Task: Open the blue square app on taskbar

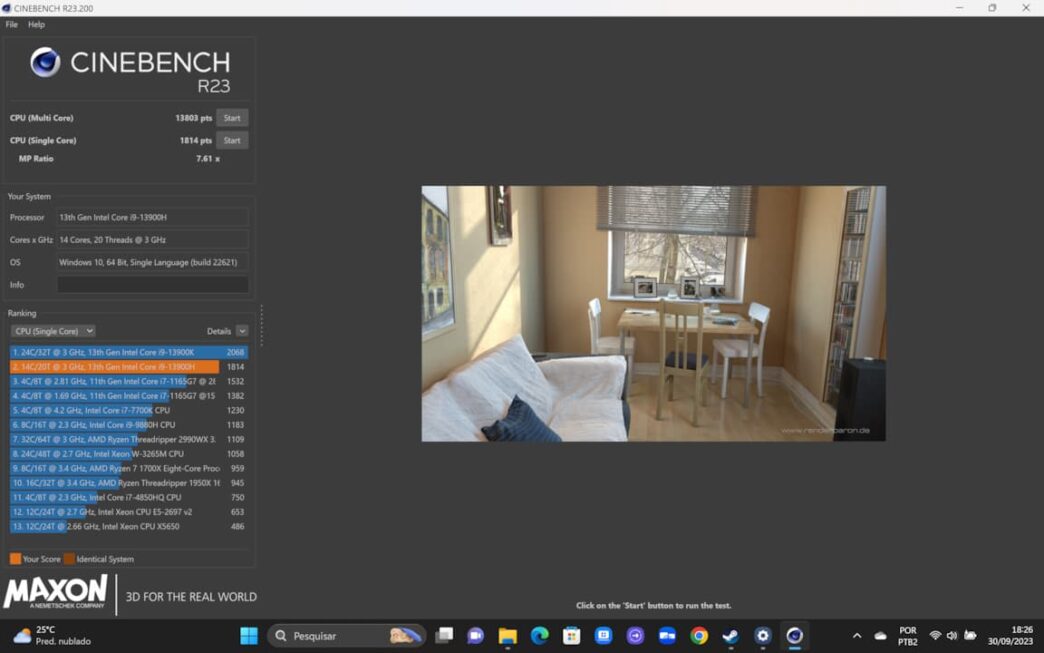Action: click(x=603, y=636)
